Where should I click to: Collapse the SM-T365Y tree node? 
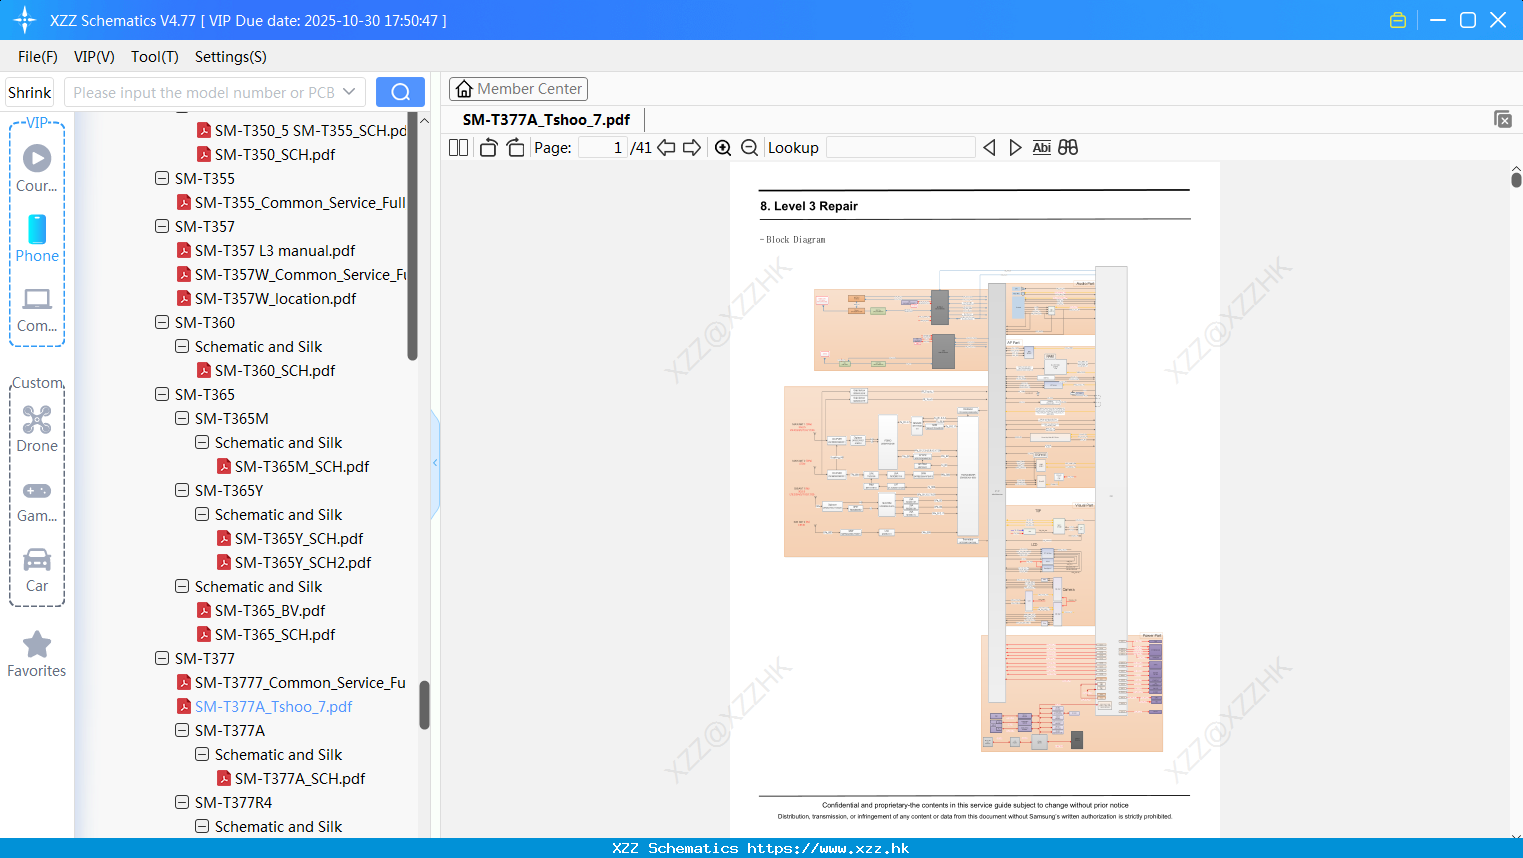click(x=182, y=491)
